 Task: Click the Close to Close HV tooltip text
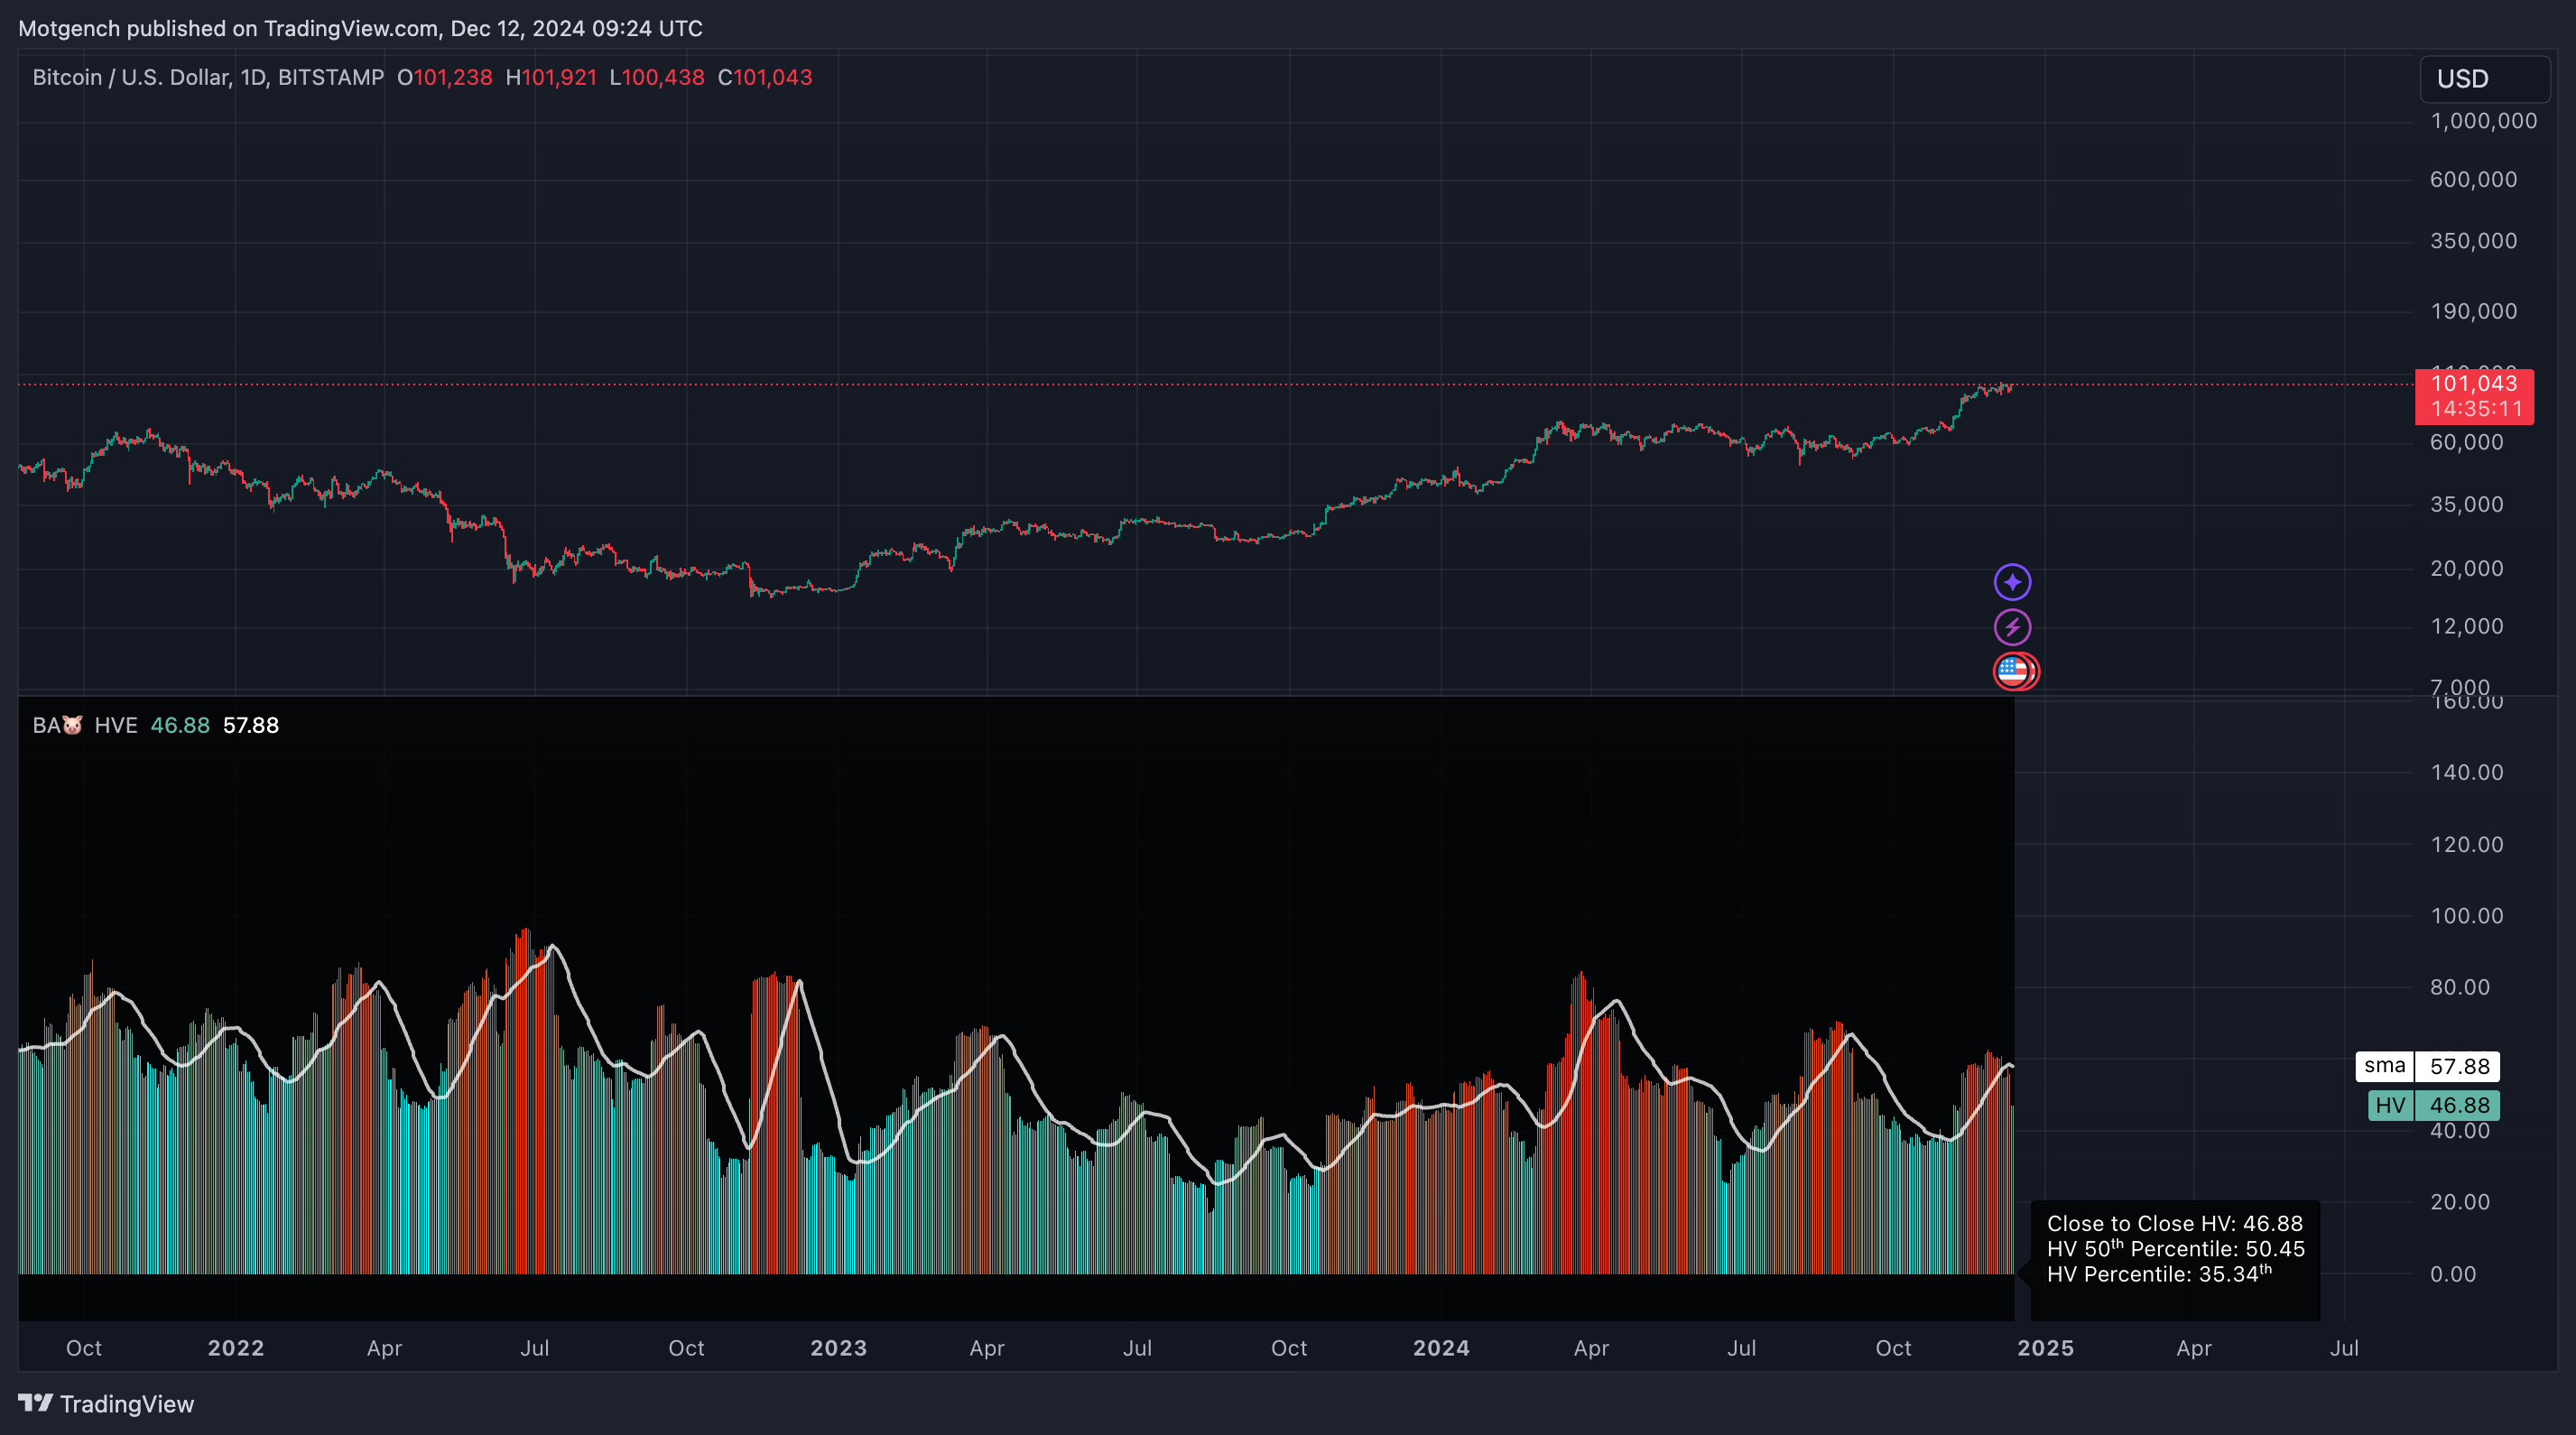click(2174, 1224)
